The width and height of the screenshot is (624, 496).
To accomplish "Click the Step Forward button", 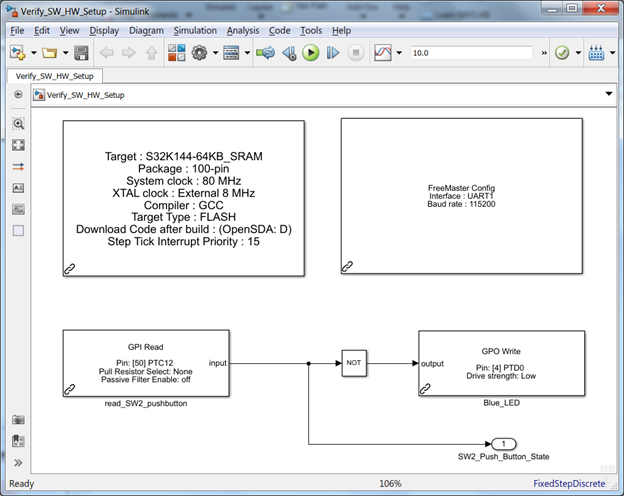I will coord(333,53).
